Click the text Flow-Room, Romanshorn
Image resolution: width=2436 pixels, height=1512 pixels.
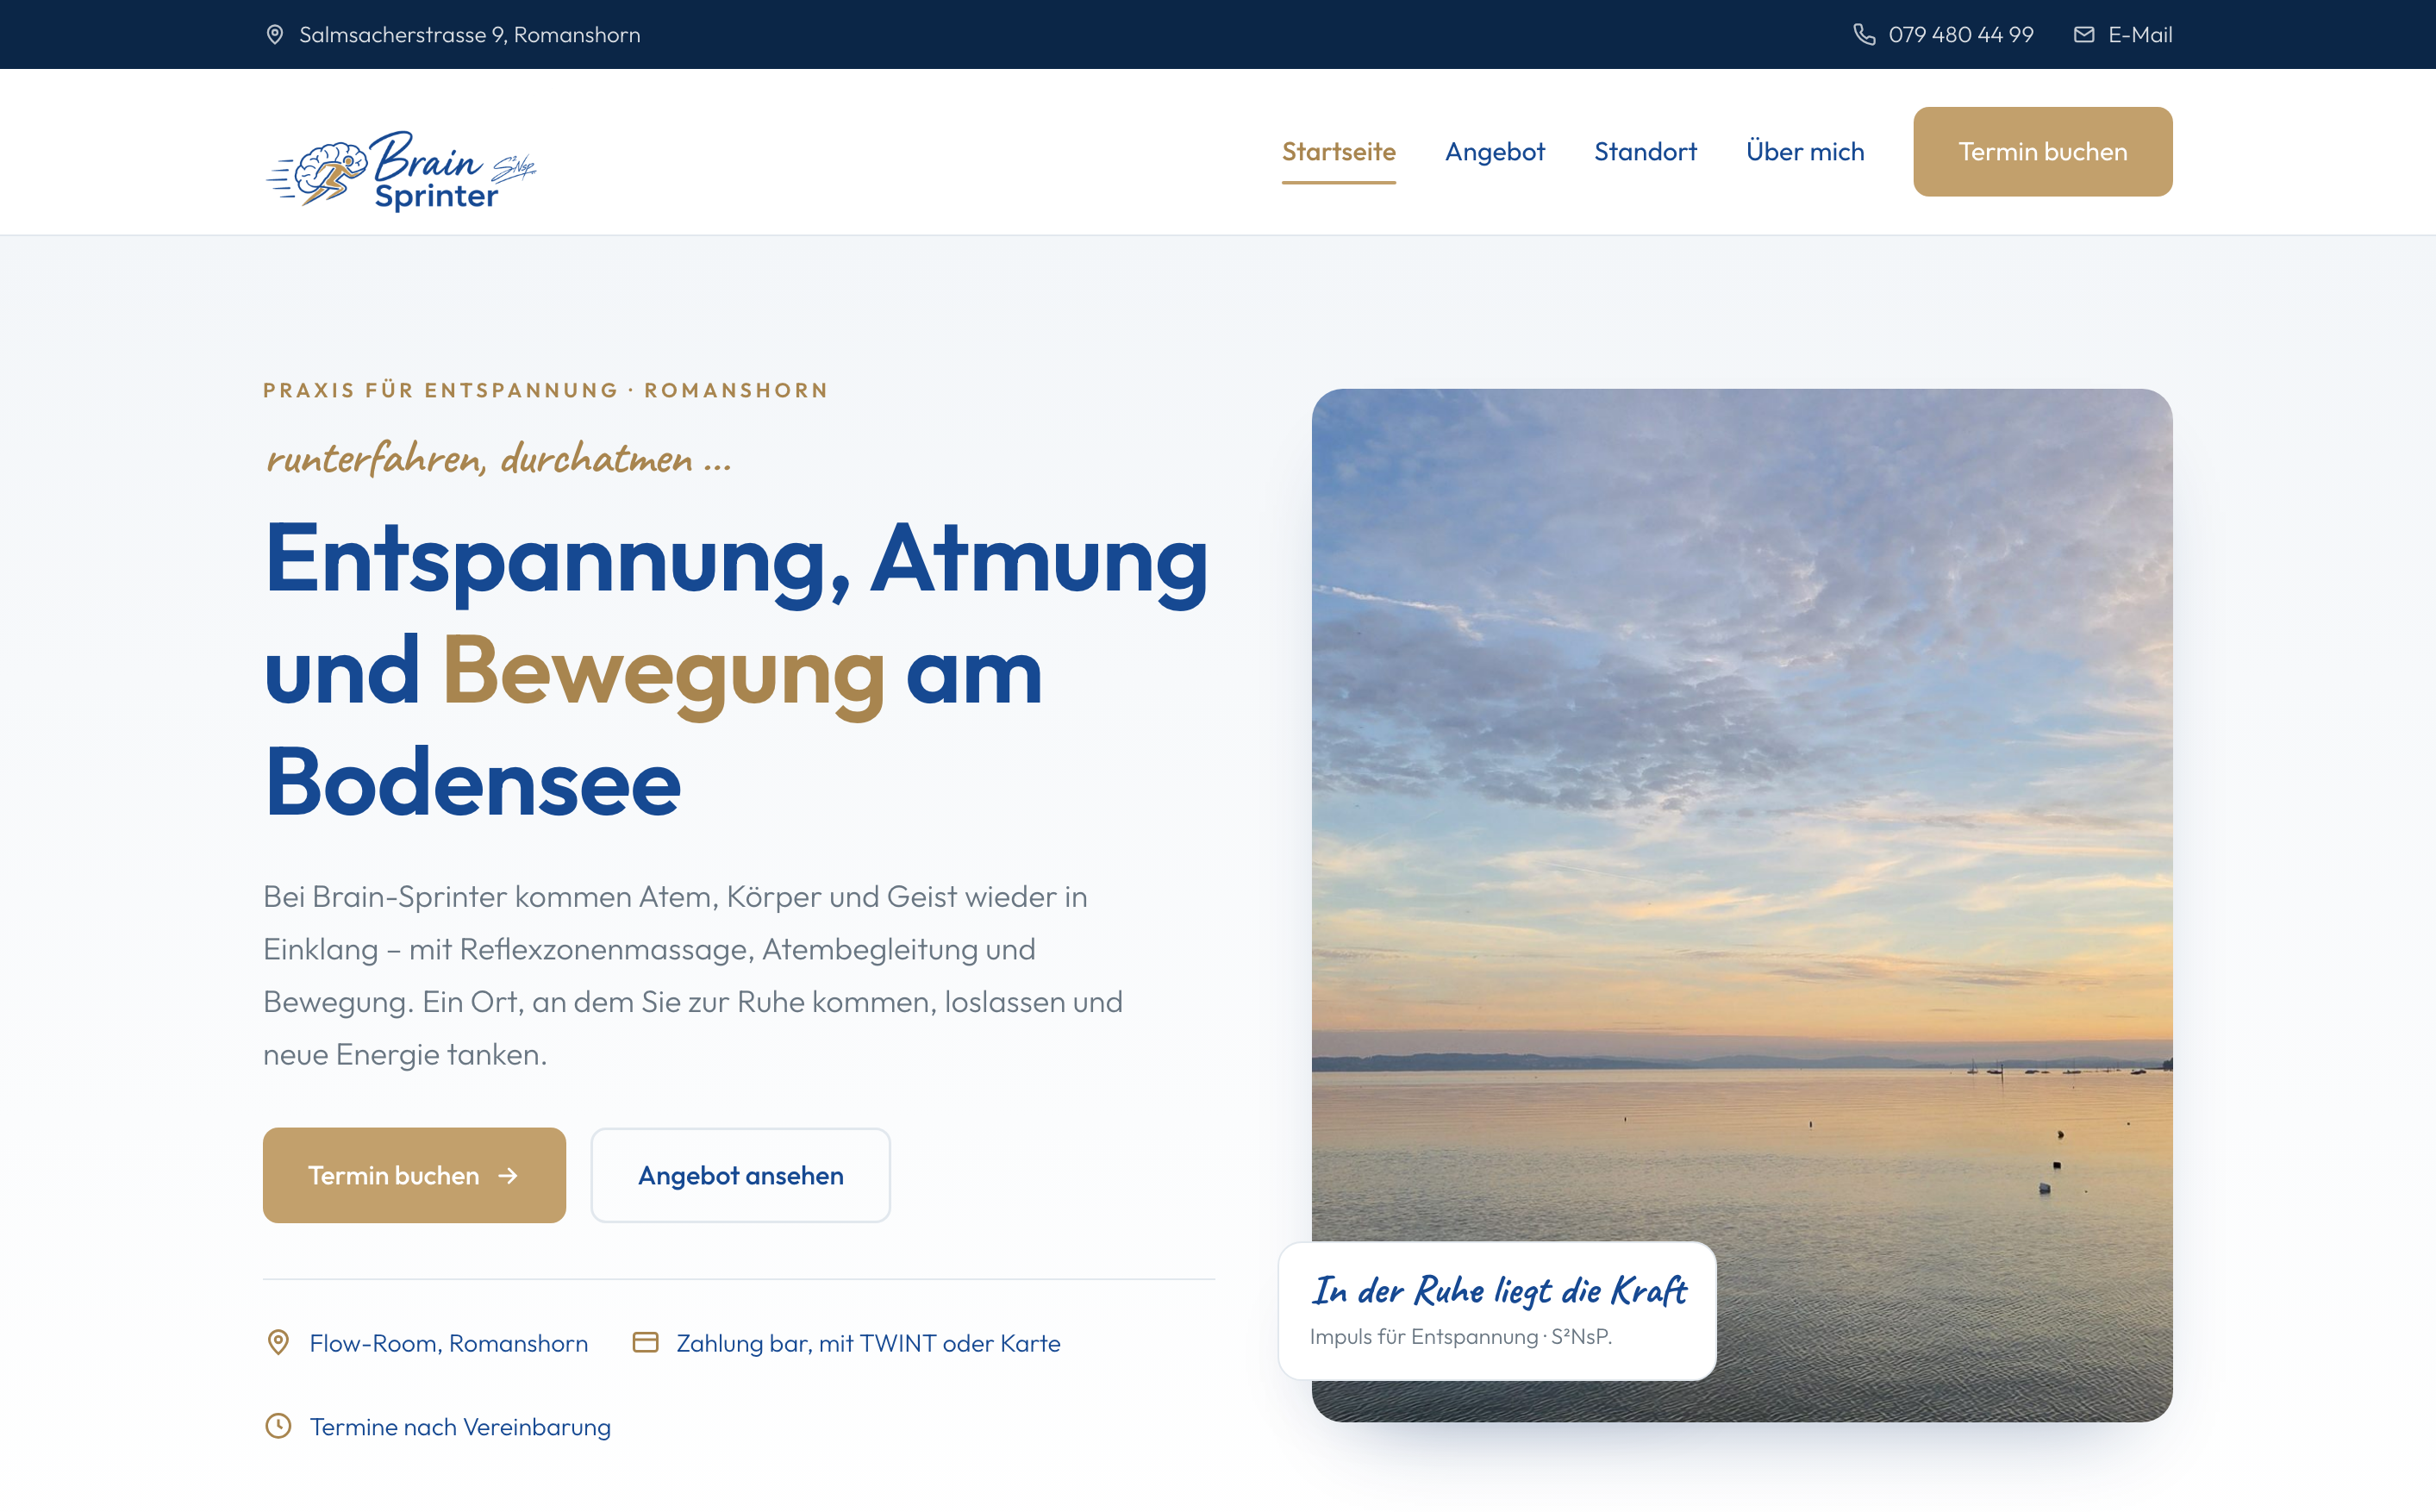tap(448, 1343)
